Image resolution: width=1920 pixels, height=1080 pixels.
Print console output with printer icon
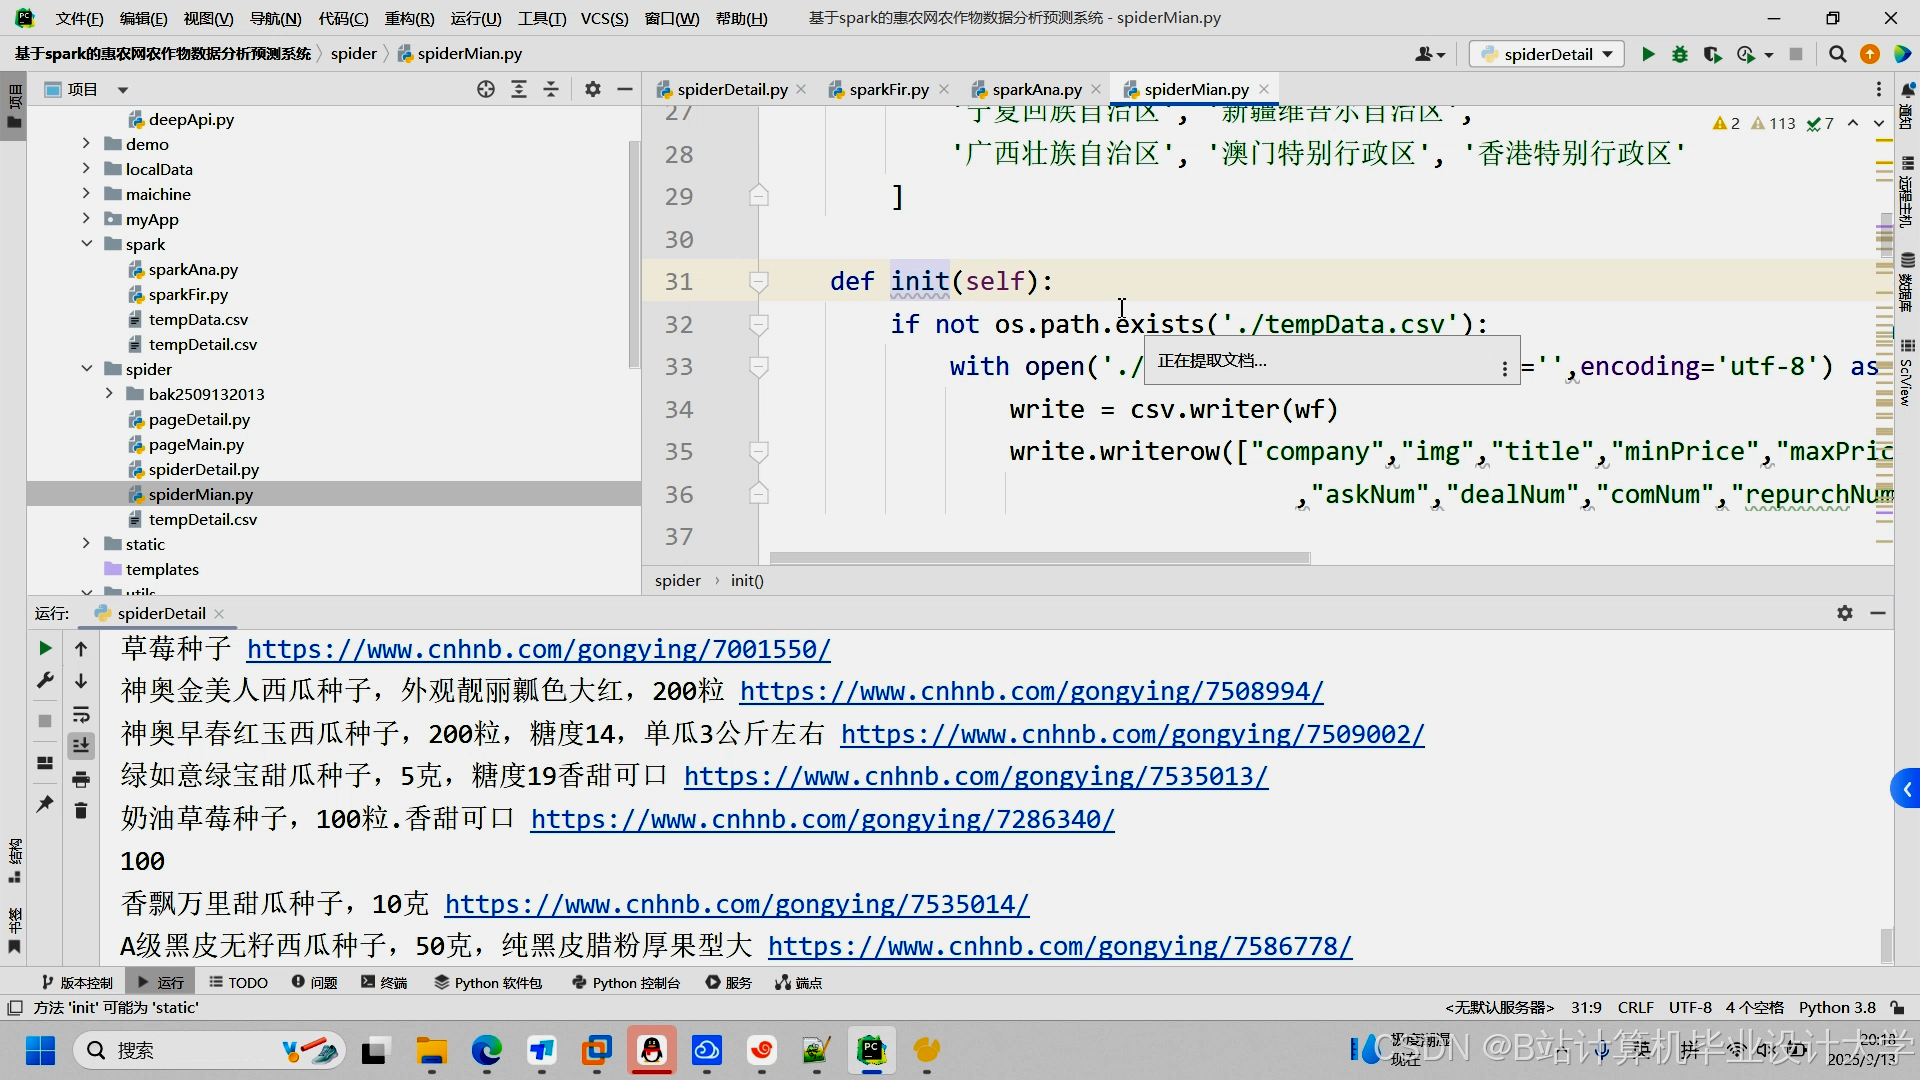(x=81, y=779)
